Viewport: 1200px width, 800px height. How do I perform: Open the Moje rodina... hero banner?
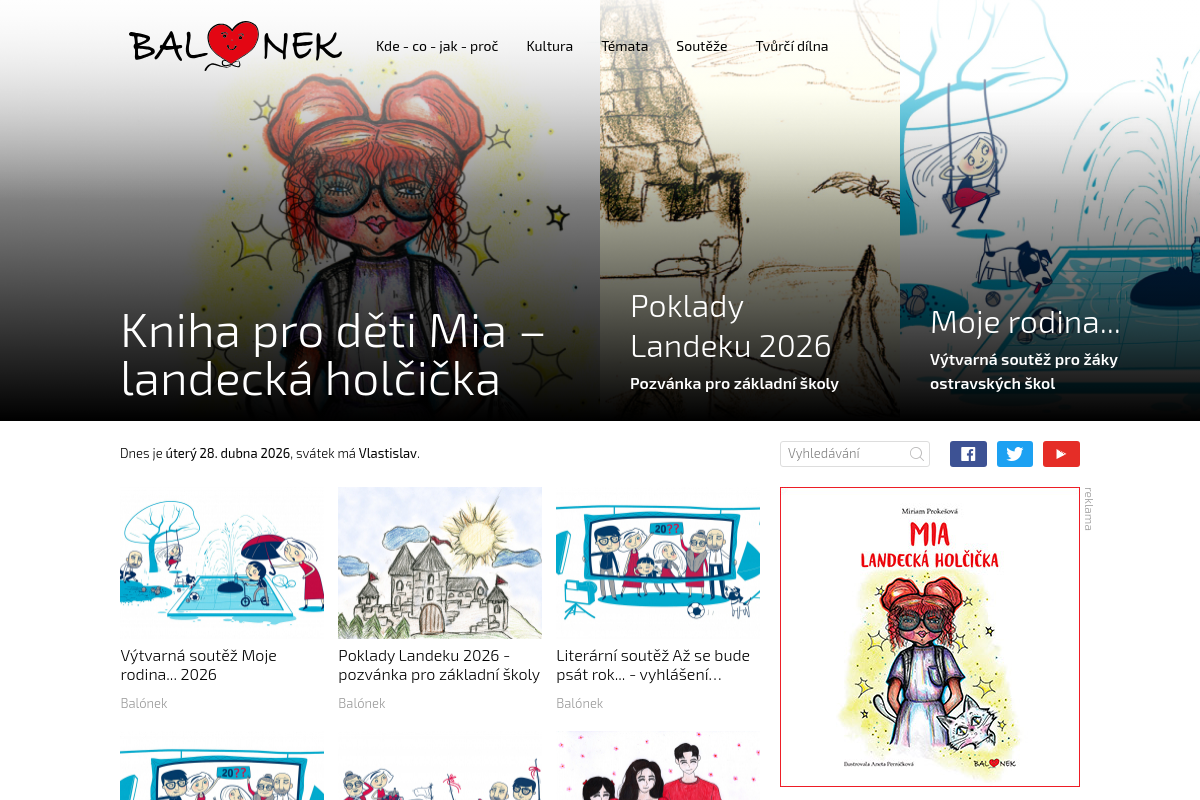pos(1050,210)
